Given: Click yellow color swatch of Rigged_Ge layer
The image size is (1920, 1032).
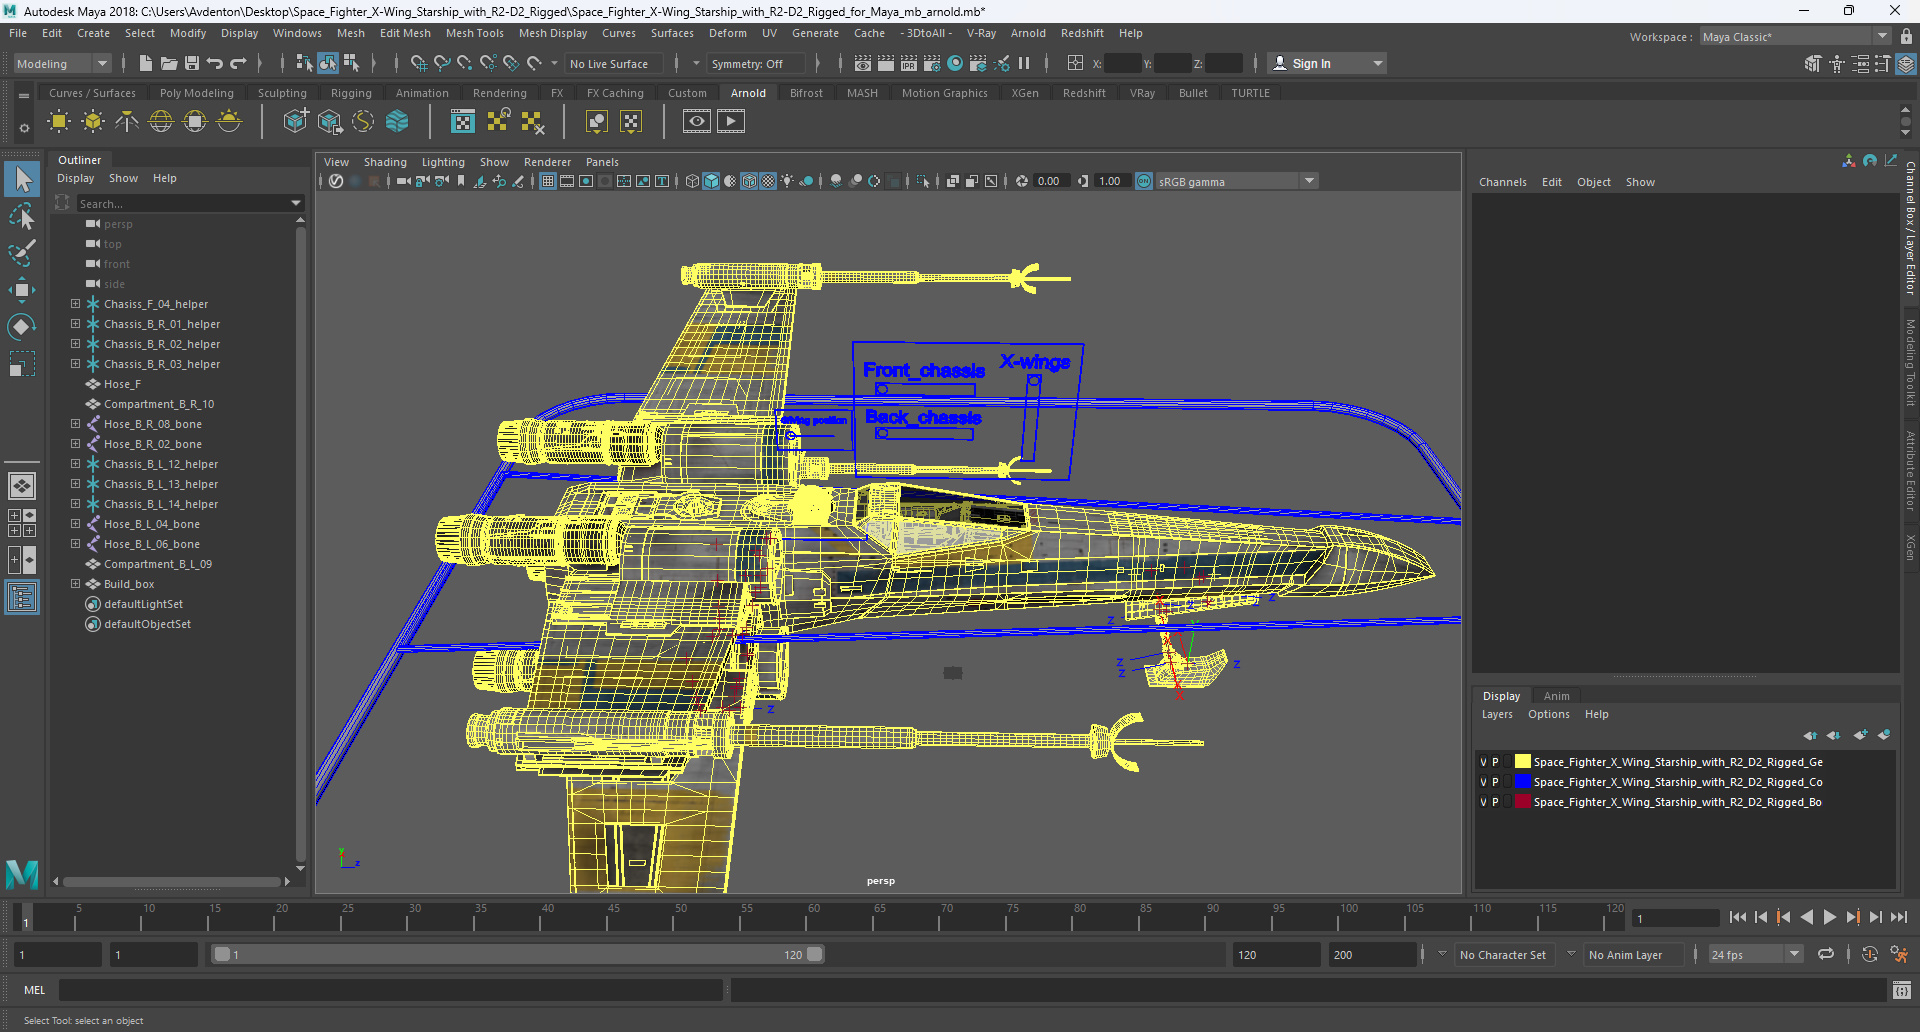Looking at the screenshot, I should coord(1522,761).
